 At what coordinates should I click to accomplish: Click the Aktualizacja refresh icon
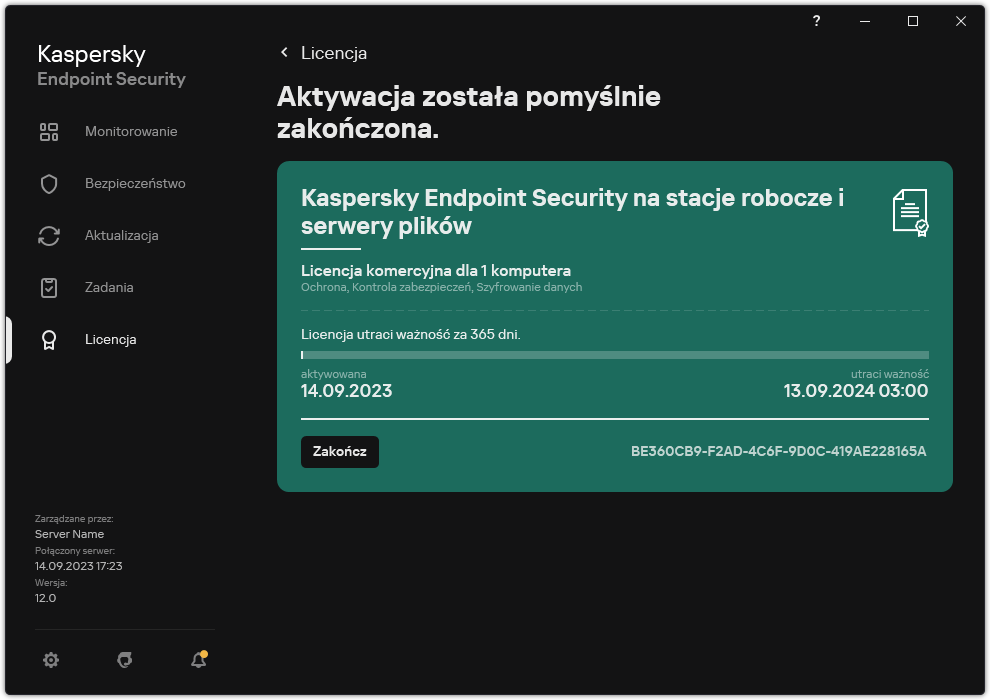tap(49, 235)
